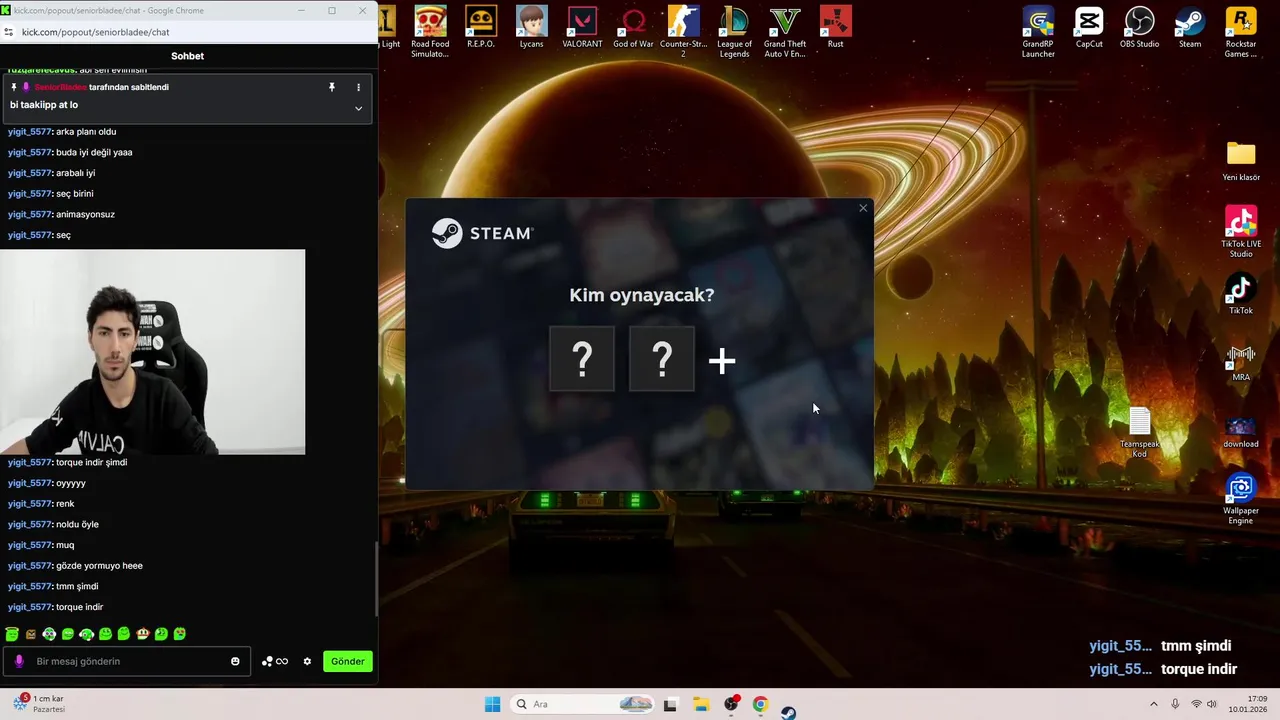Open chat settings gear
Image resolution: width=1280 pixels, height=720 pixels.
[307, 661]
